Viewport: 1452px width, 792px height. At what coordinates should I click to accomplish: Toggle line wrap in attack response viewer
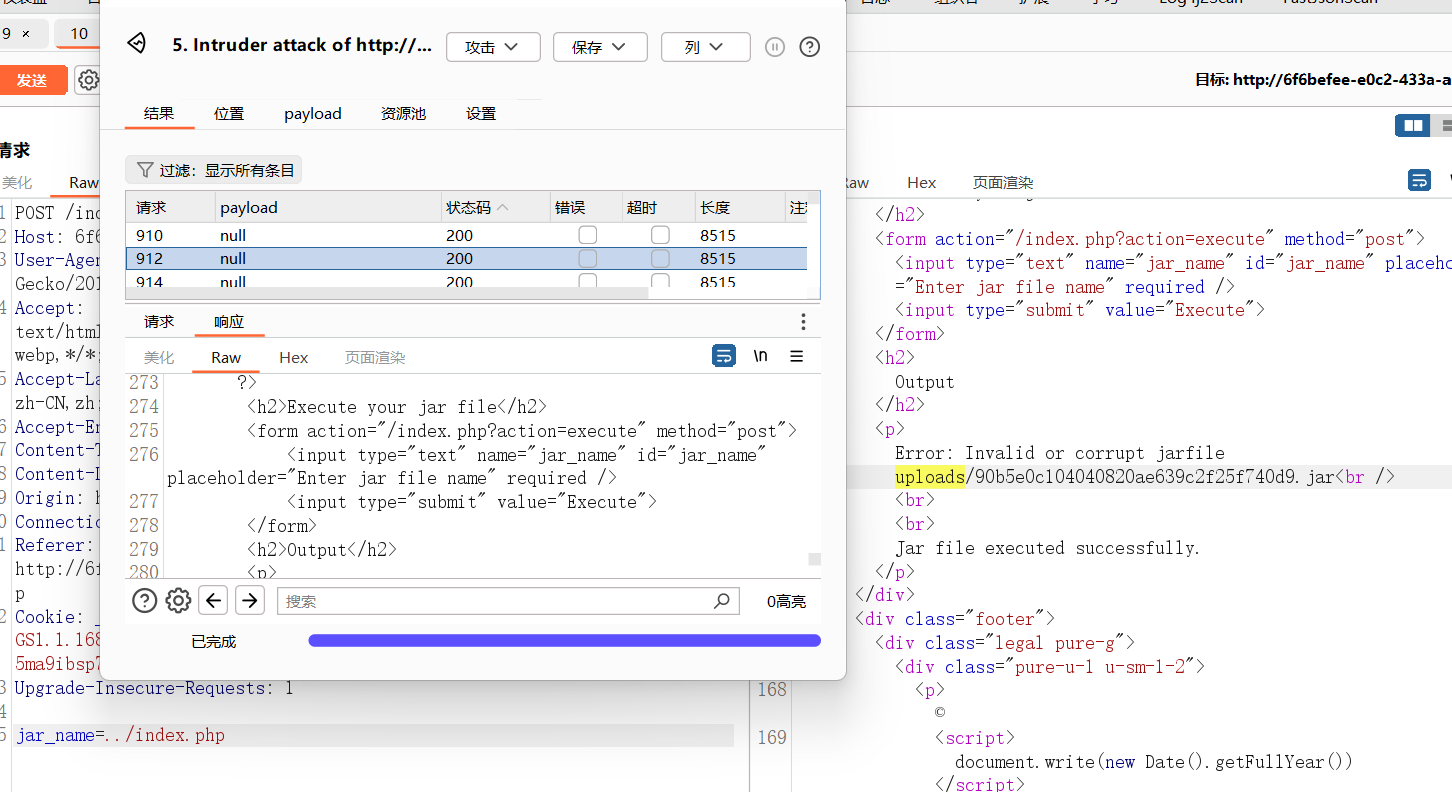(x=724, y=356)
